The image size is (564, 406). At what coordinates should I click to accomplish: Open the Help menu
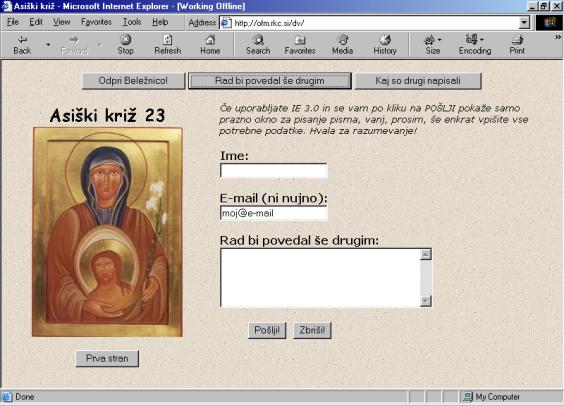[x=160, y=22]
